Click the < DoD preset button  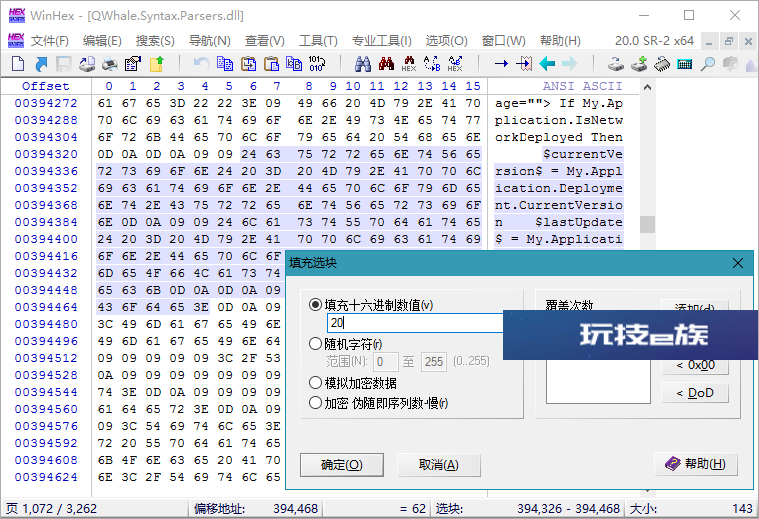(x=695, y=393)
